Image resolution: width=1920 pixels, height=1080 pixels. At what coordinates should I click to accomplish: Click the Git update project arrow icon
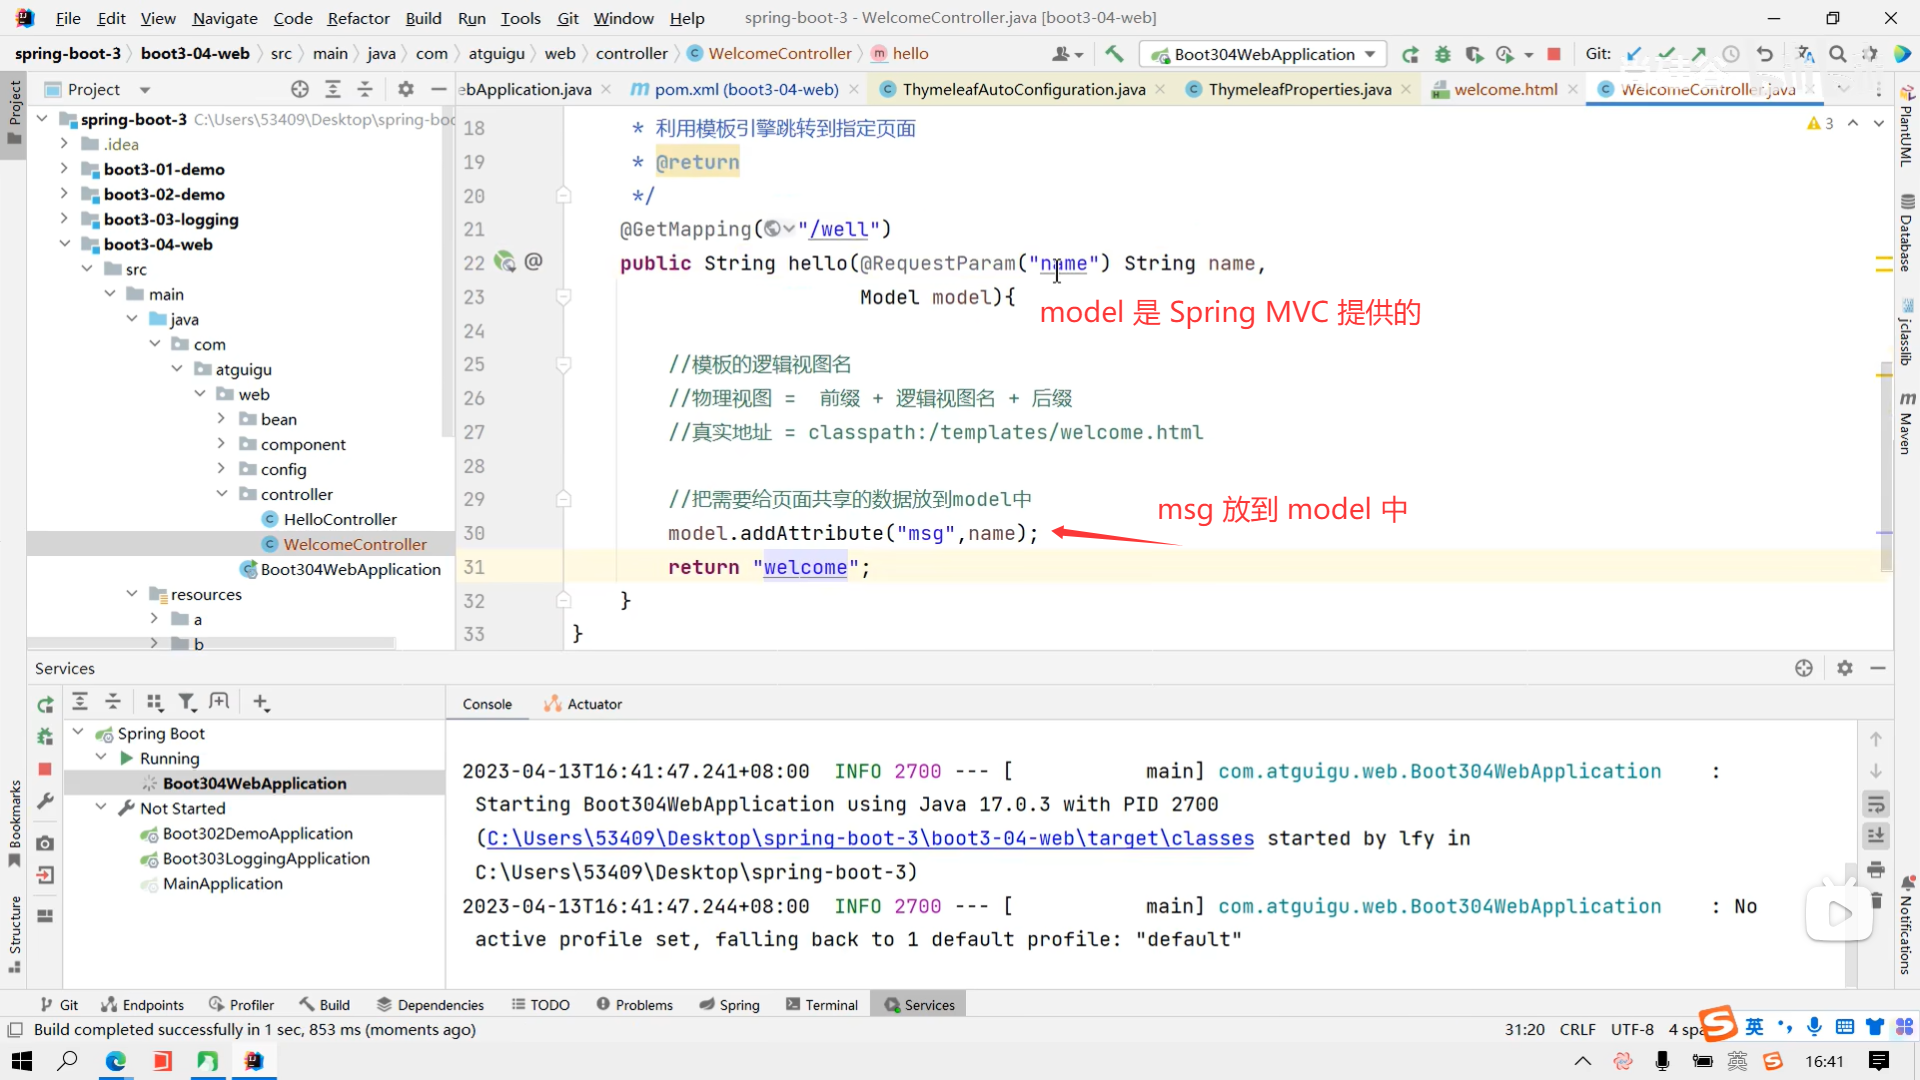(x=1634, y=54)
